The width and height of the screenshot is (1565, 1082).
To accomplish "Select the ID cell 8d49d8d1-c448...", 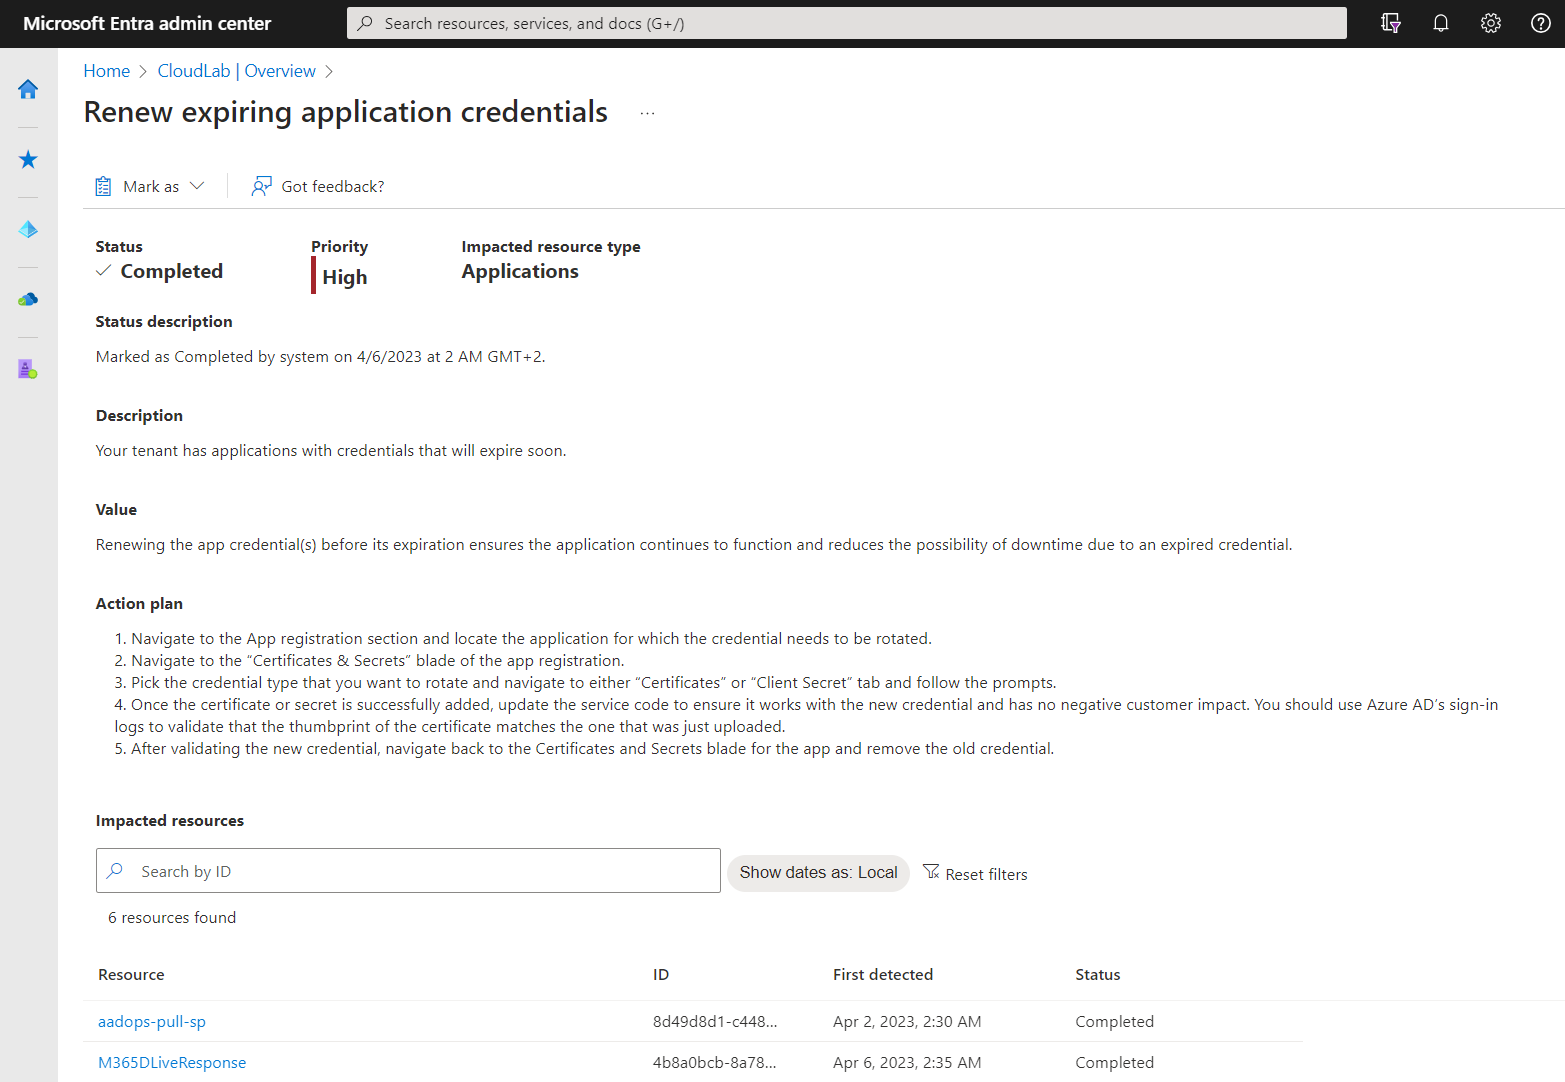I will pyautogui.click(x=715, y=1022).
